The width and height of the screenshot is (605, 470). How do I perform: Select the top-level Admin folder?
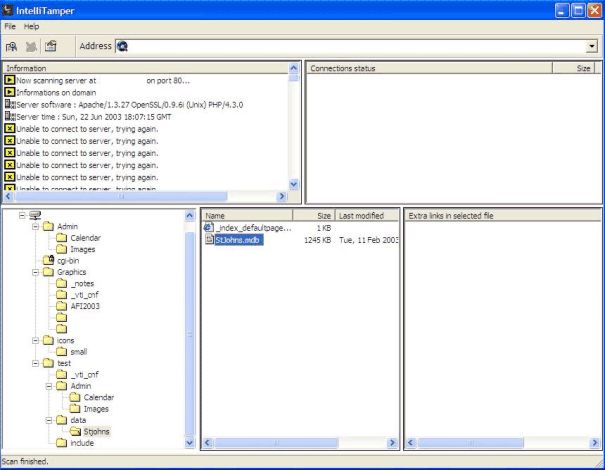tap(67, 227)
